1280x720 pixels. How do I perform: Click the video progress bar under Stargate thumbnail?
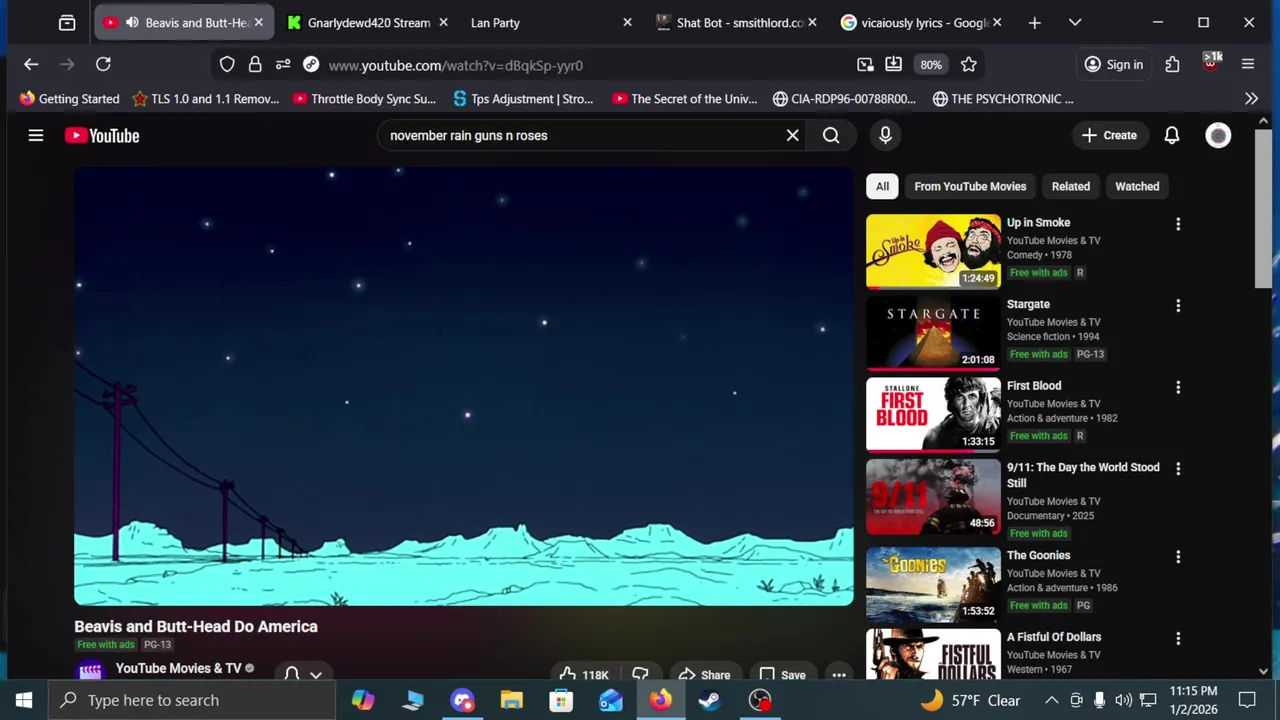click(933, 369)
